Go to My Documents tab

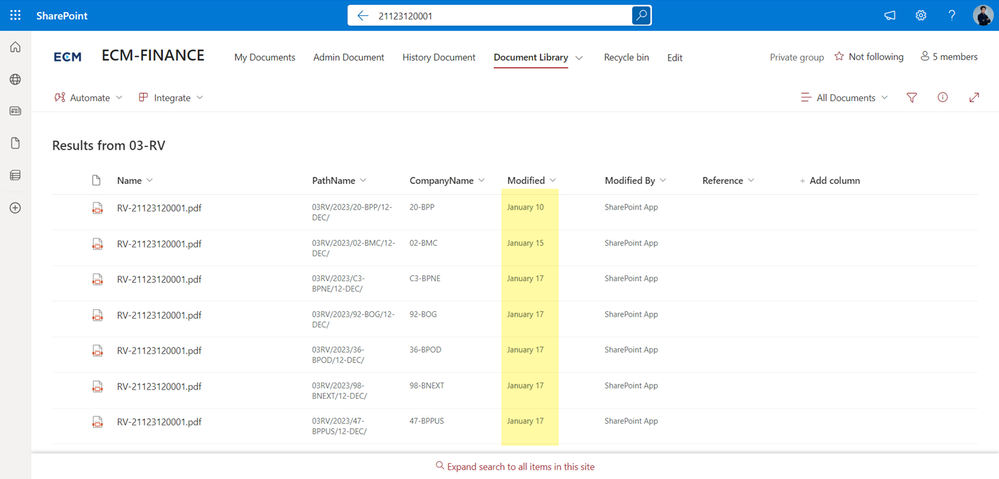coord(265,57)
